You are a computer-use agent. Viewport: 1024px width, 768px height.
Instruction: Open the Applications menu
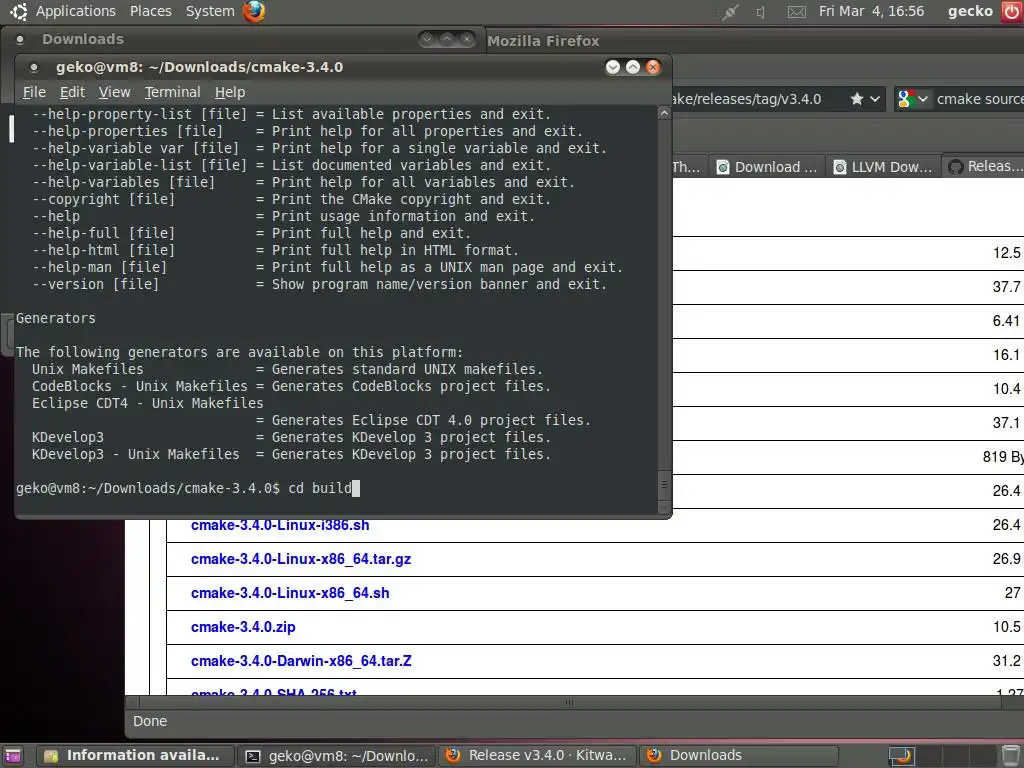76,11
